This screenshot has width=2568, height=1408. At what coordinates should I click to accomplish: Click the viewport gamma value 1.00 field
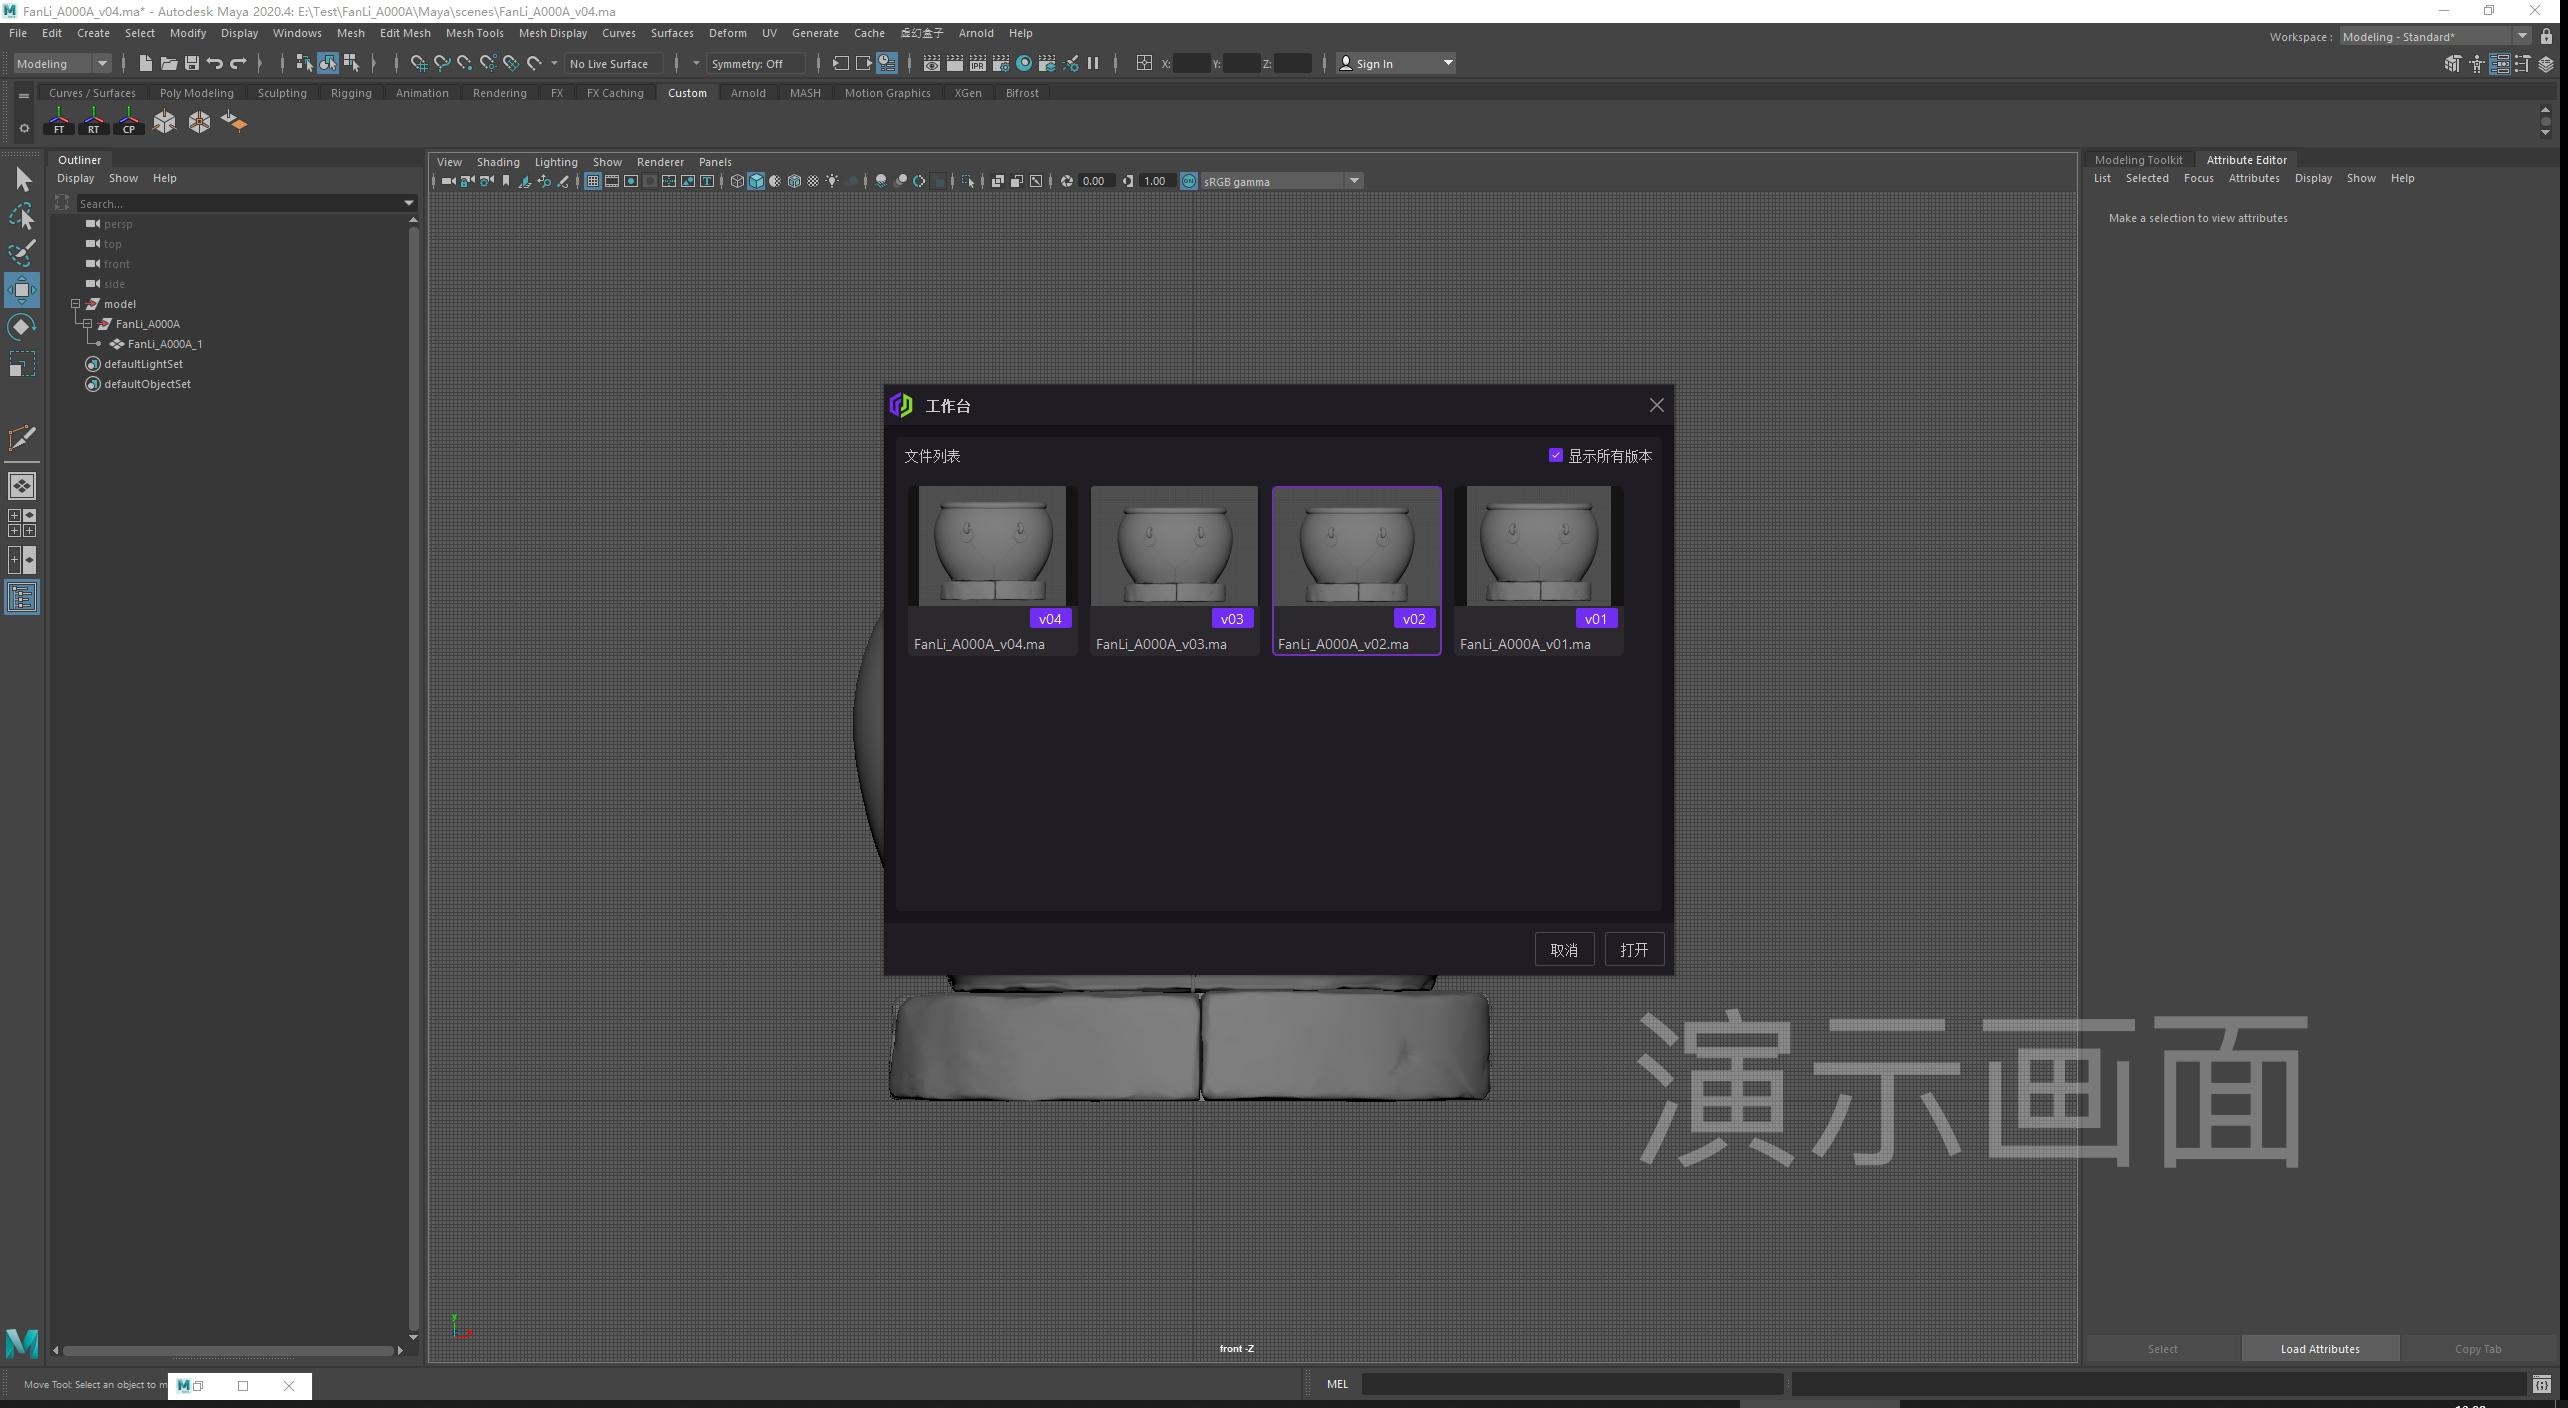point(1156,181)
